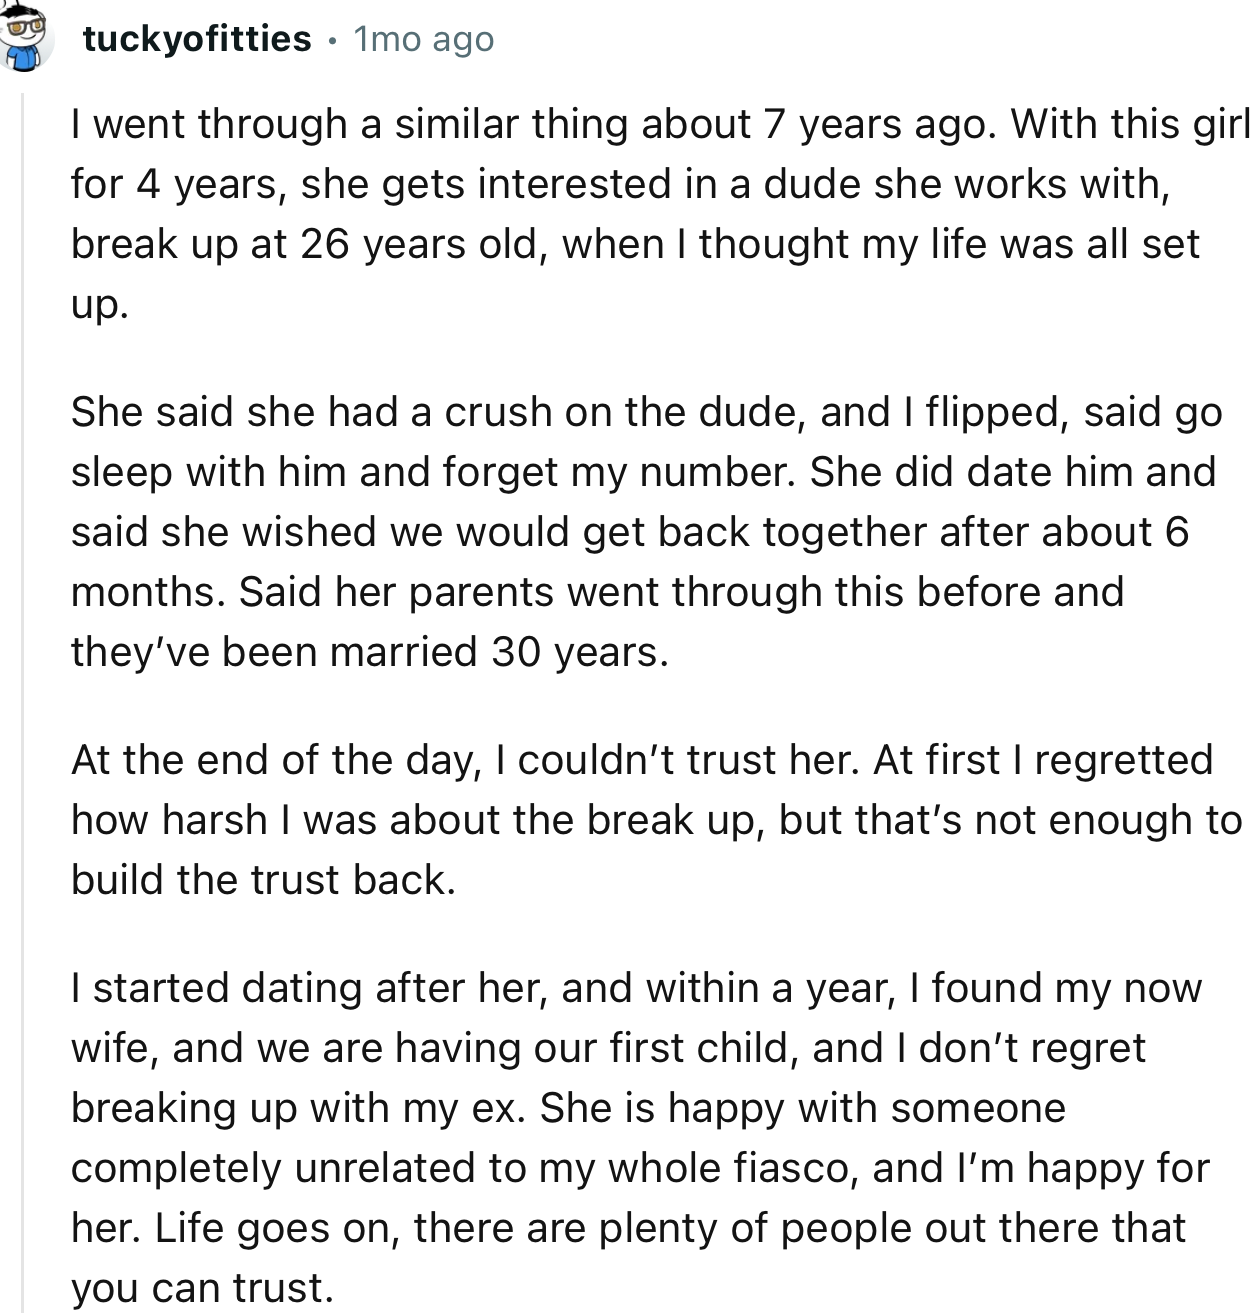1258x1313 pixels.
Task: Collapse the comment using the thread line
Action: point(23,700)
